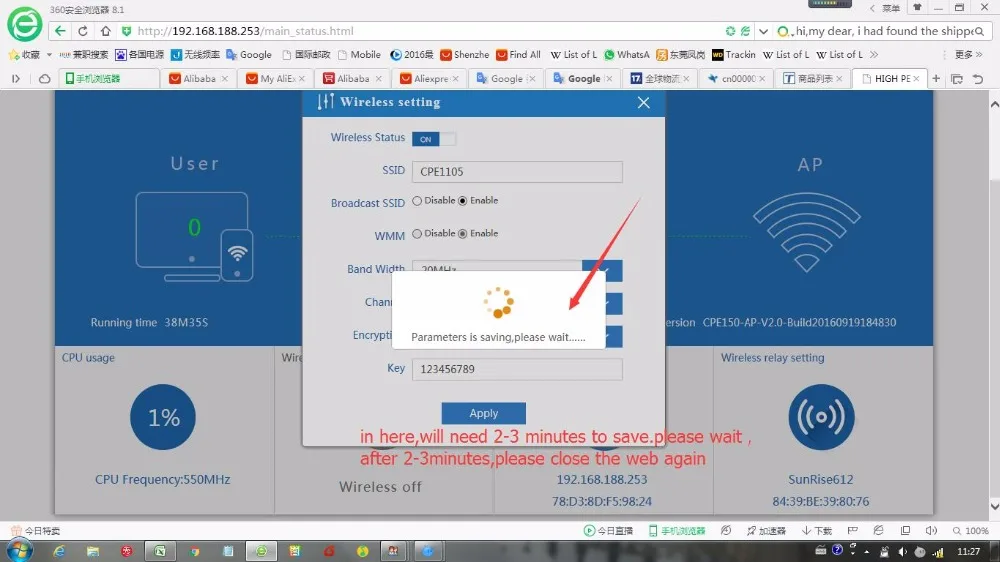1000x562 pixels.
Task: Open the Mobile bookmark
Action: pos(358,55)
